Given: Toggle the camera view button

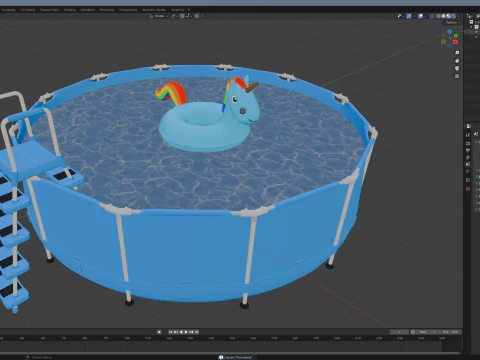Looking at the screenshot, I should point(457,68).
